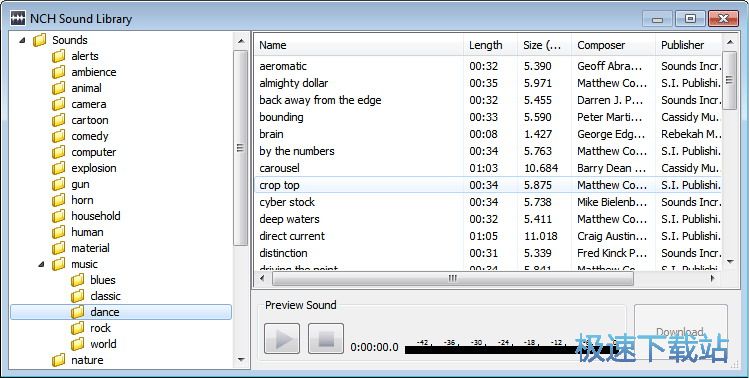The image size is (749, 378).
Task: Click the direct current length 01:05
Action: coord(483,236)
